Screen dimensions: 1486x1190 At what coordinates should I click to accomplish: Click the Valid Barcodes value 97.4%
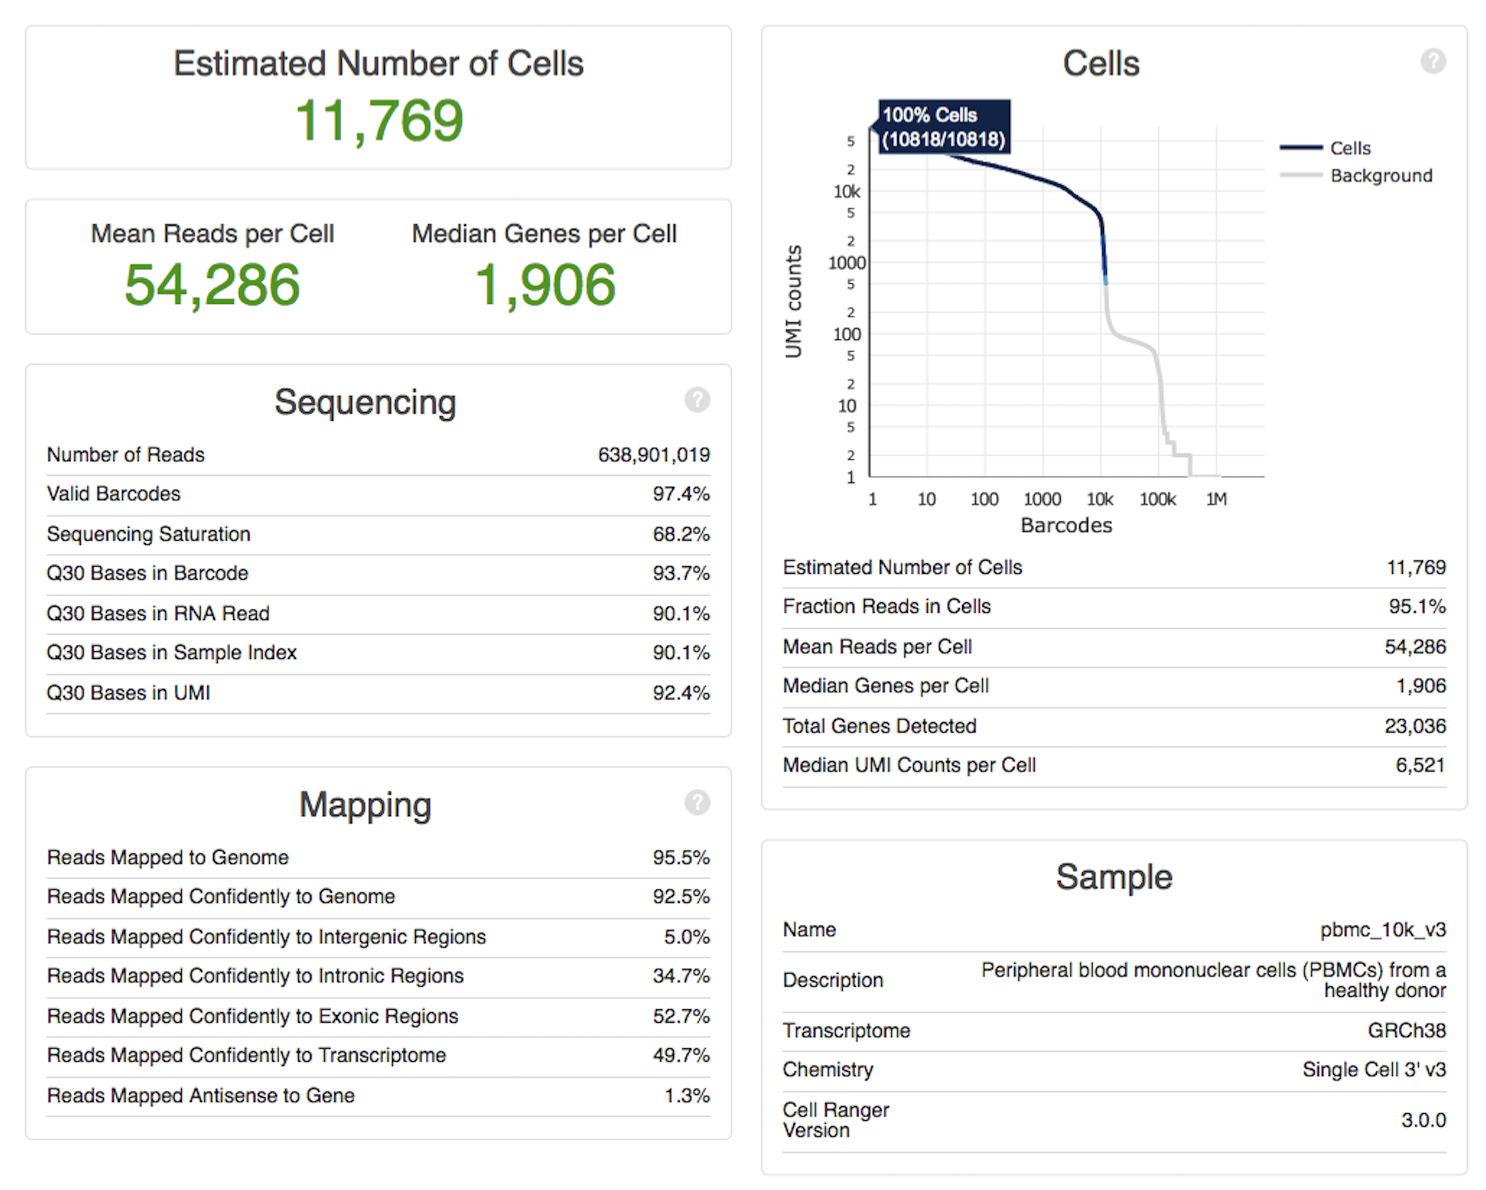(681, 494)
